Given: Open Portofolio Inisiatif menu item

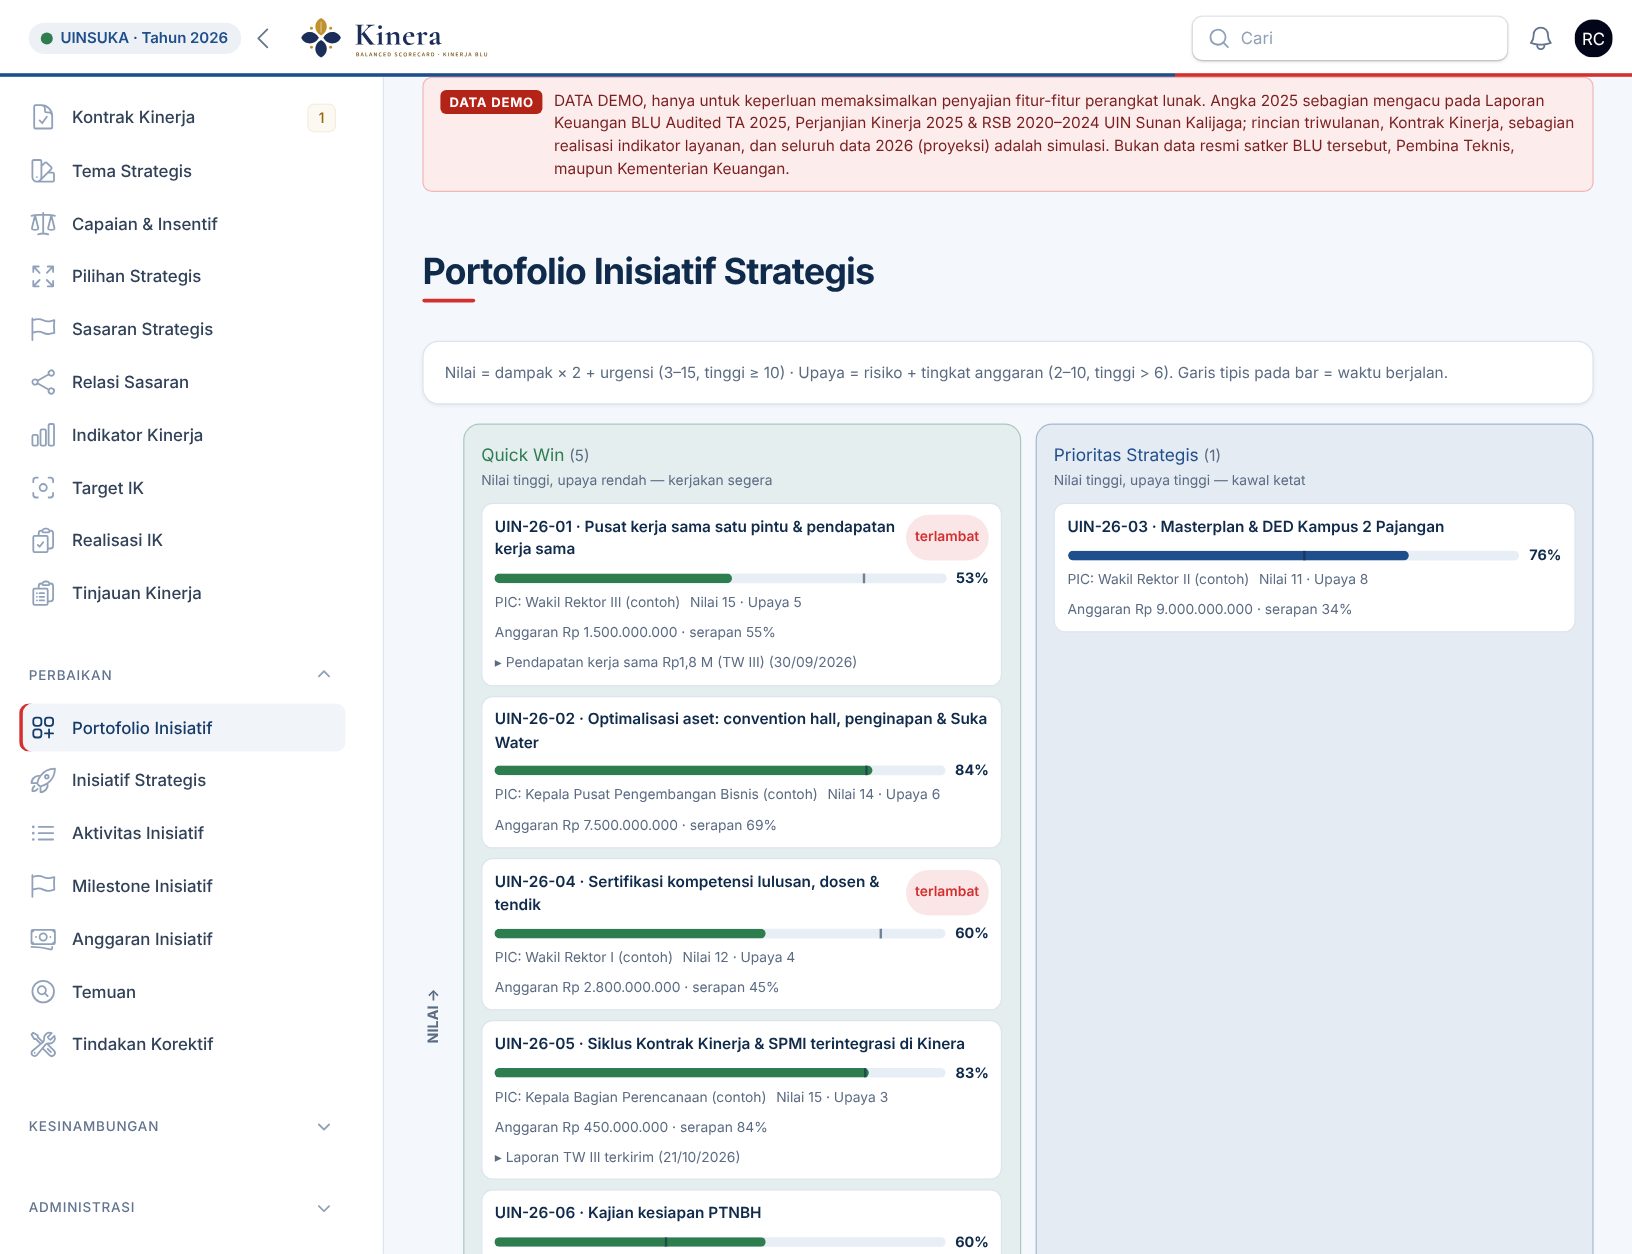Looking at the screenshot, I should pos(182,728).
